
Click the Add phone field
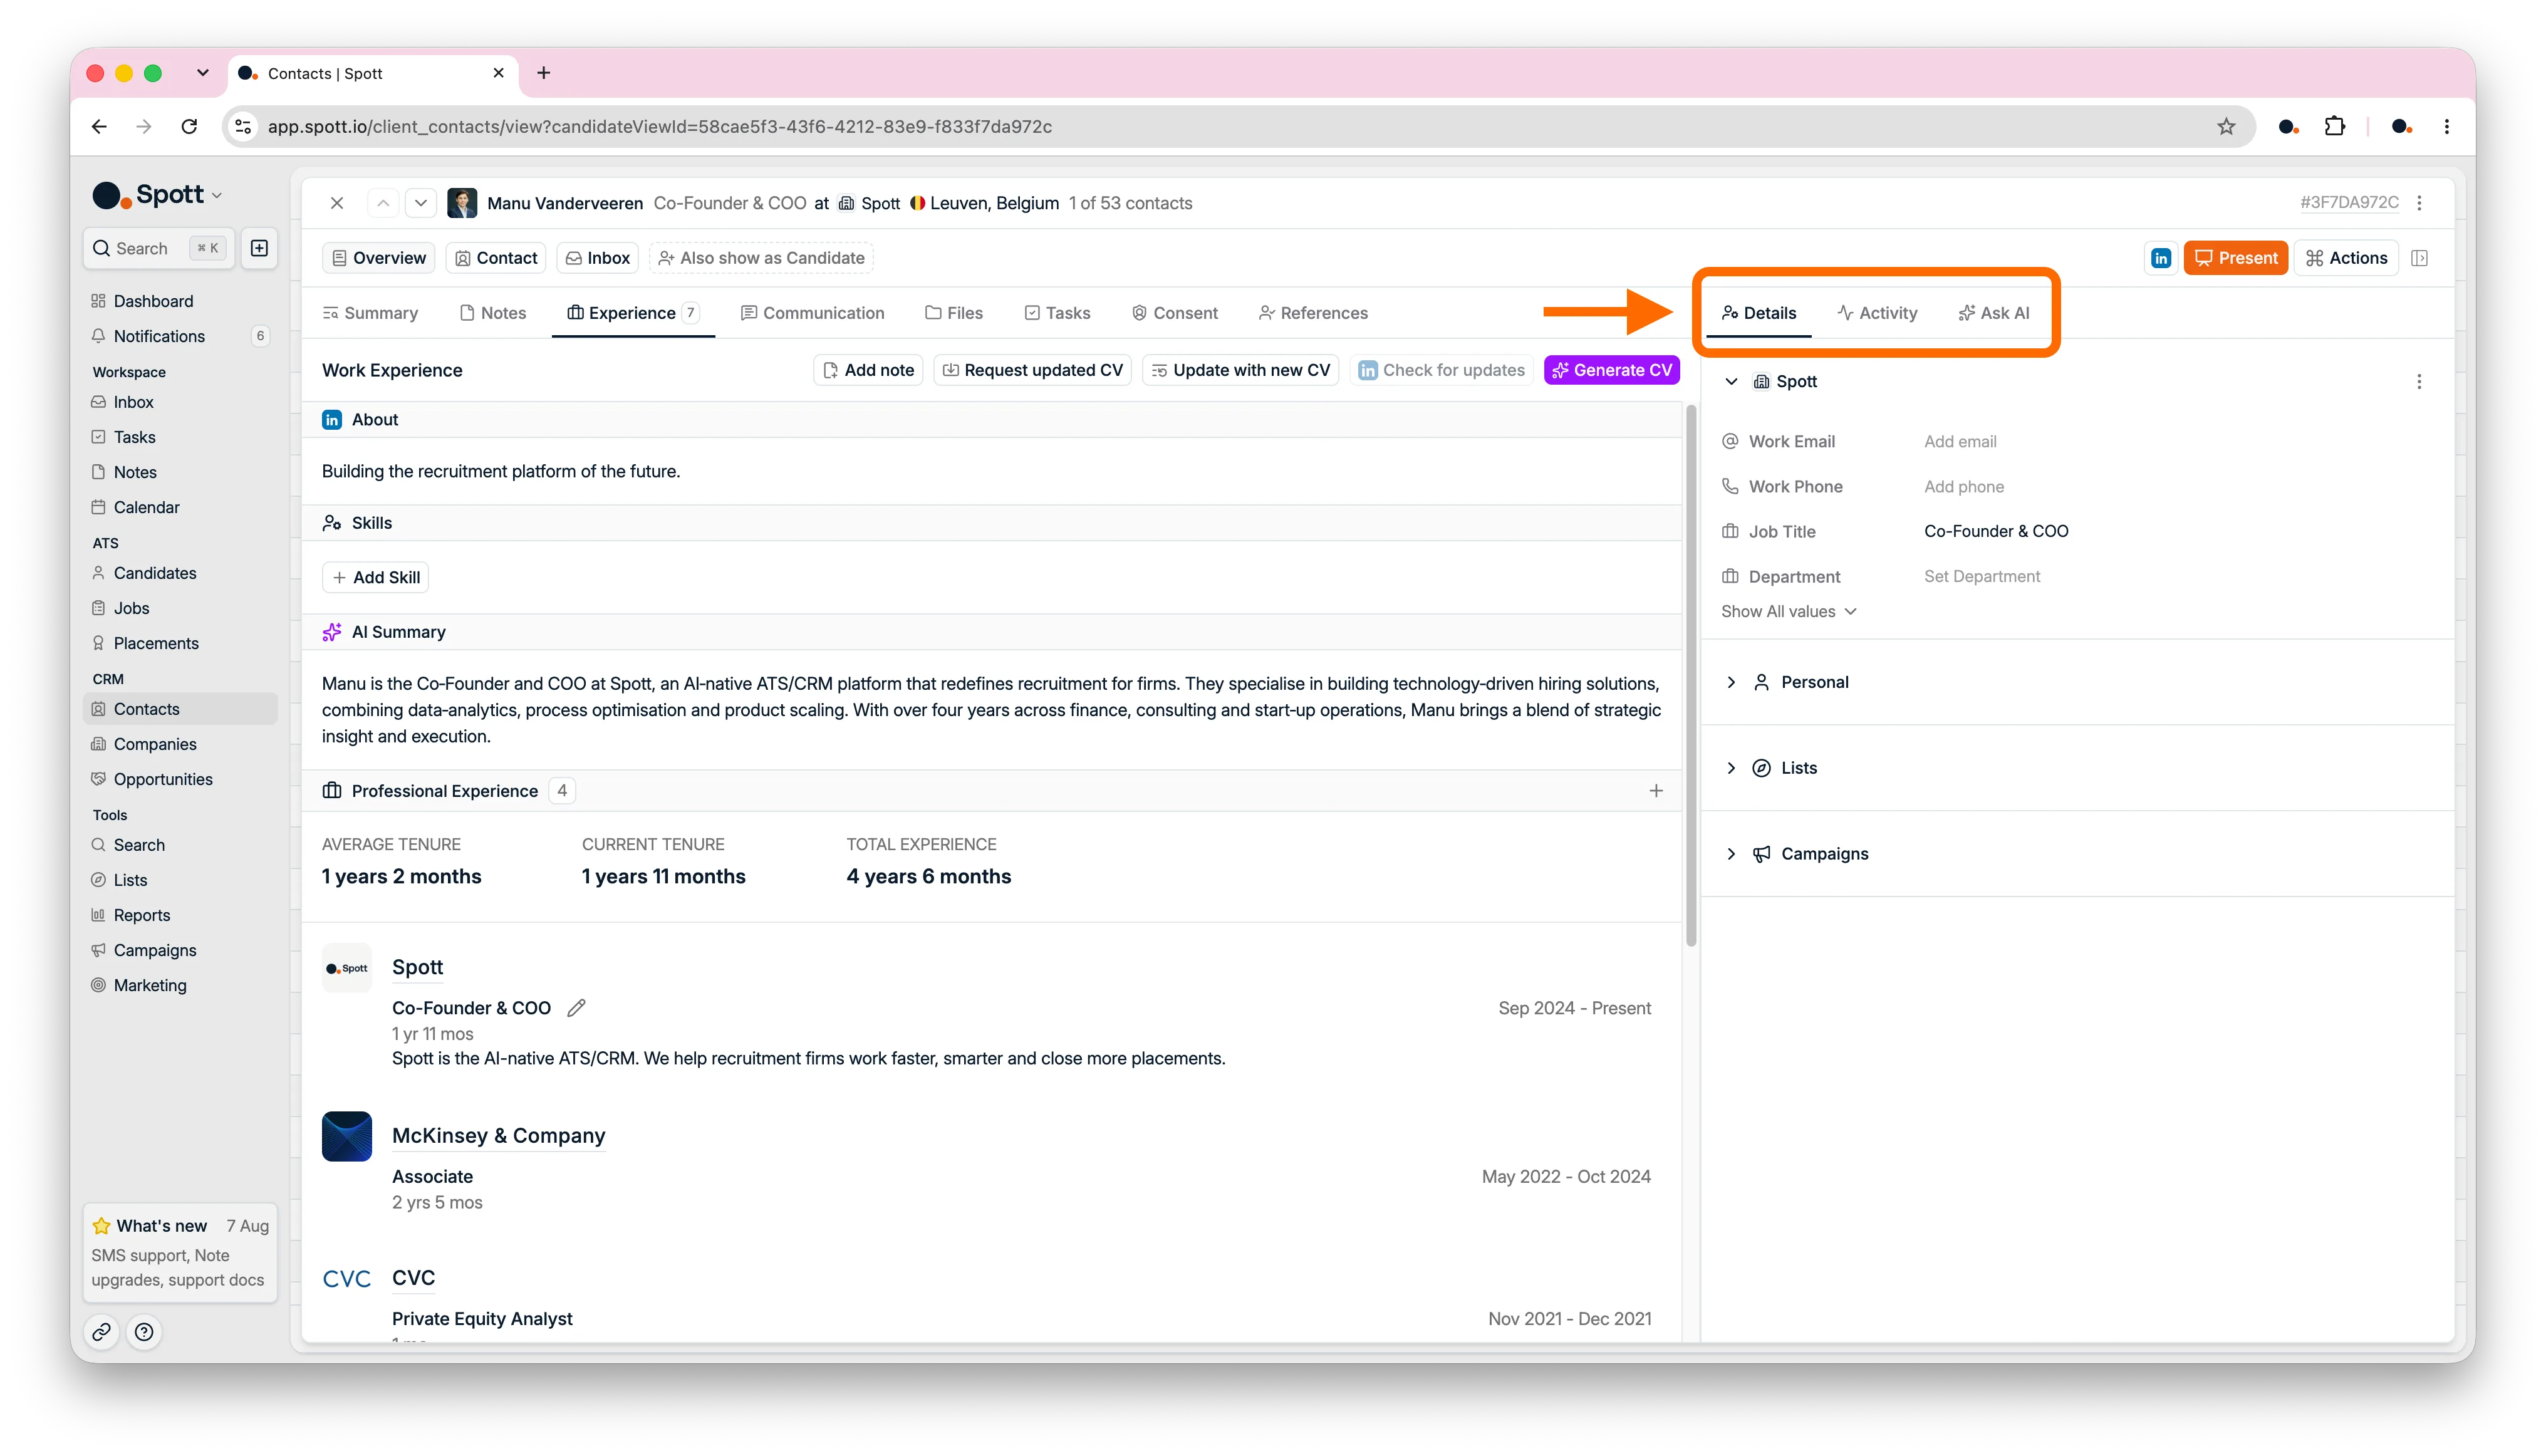(x=1963, y=486)
